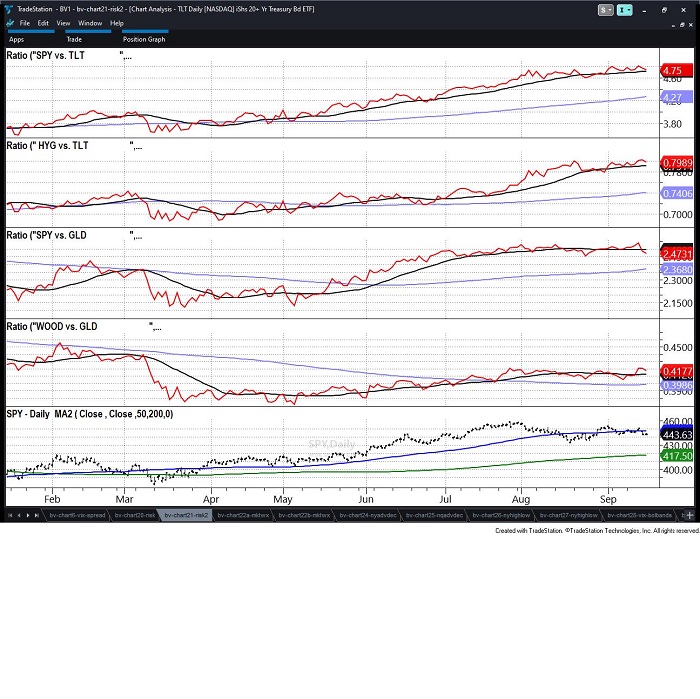The width and height of the screenshot is (700, 699).
Task: Click next workspace tab arrow
Action: [28, 515]
